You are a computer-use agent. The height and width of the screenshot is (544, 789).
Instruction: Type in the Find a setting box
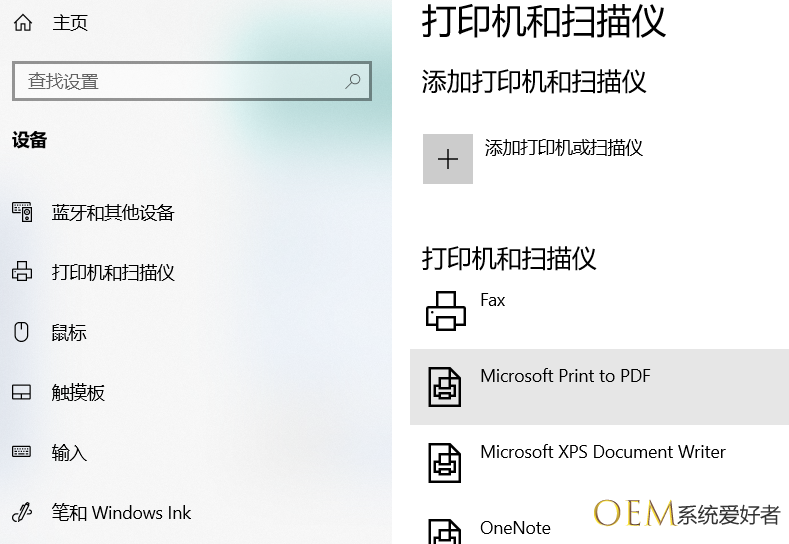coord(180,81)
